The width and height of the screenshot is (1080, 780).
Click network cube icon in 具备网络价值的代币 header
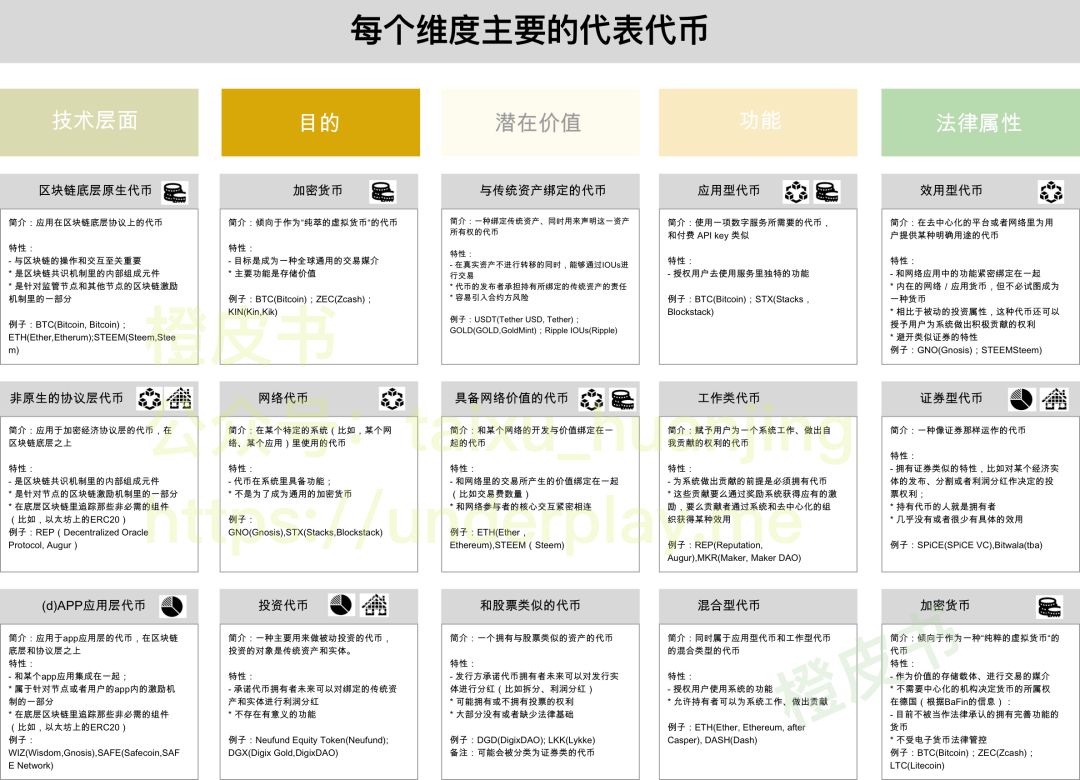click(592, 399)
